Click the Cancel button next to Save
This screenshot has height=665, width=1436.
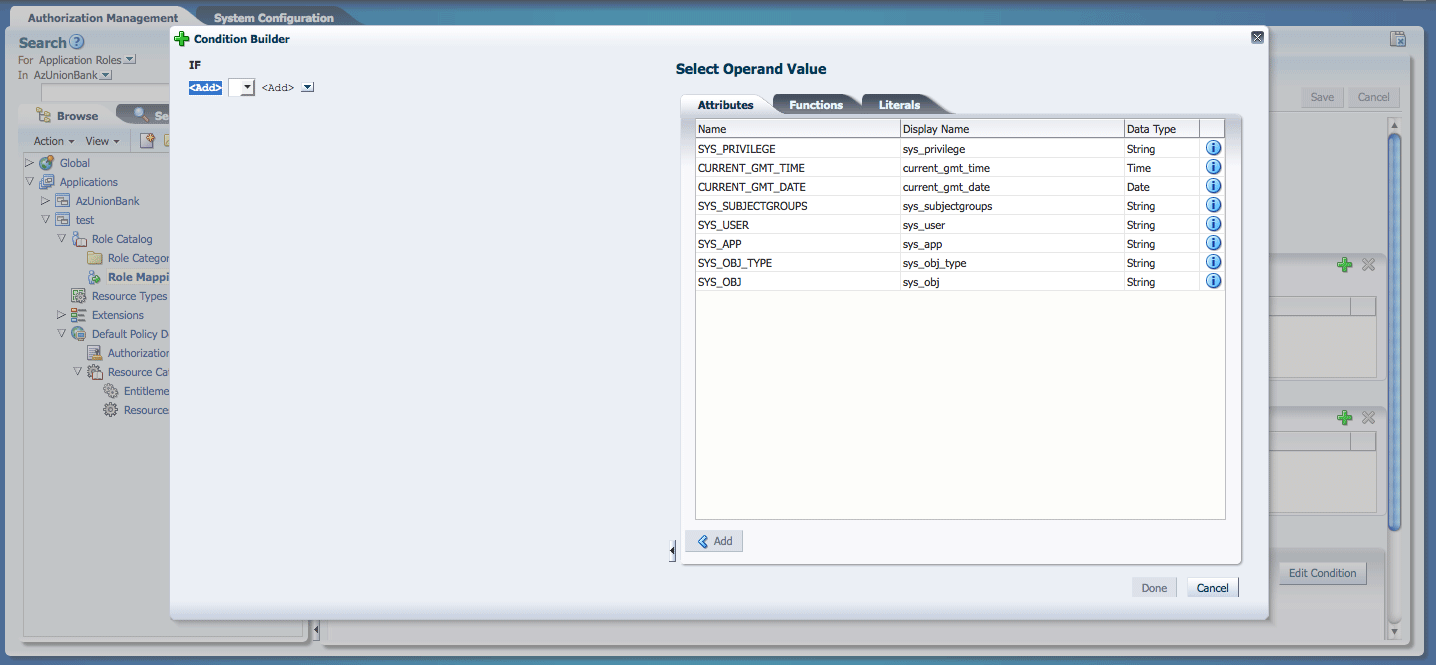click(x=1373, y=97)
